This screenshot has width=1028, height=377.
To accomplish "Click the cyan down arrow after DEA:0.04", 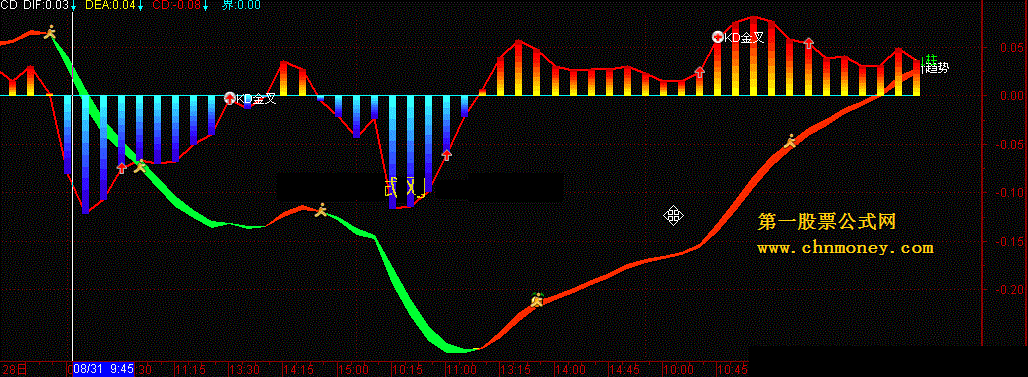I will click(x=140, y=6).
